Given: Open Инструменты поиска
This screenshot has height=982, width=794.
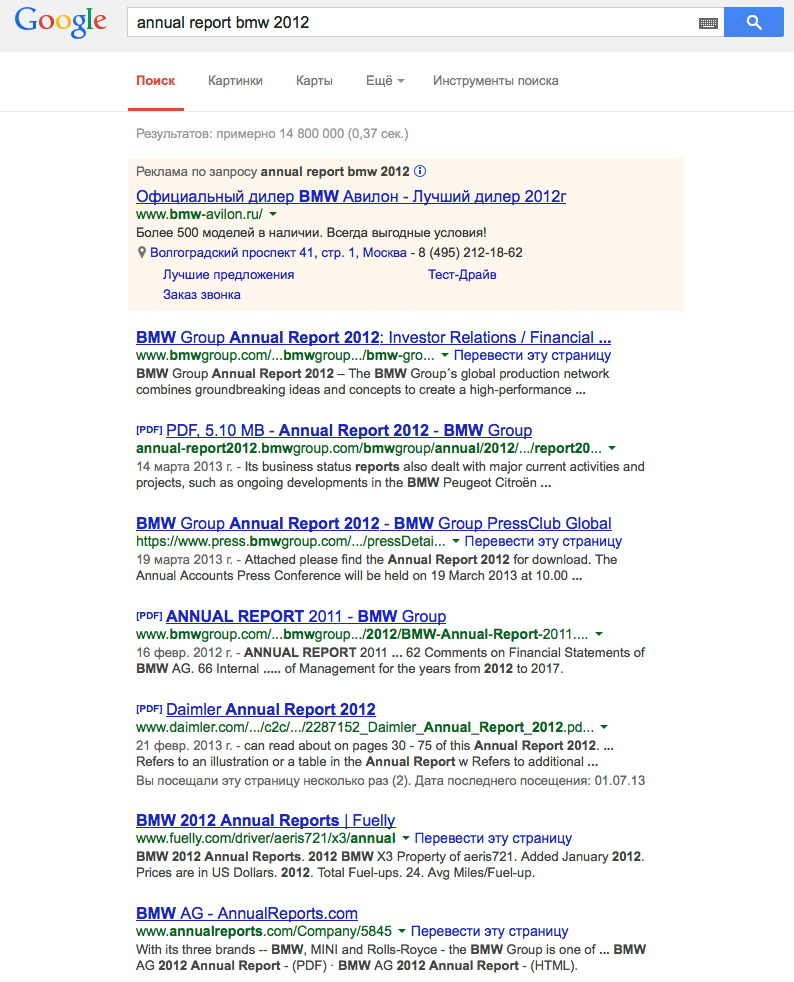Looking at the screenshot, I should [496, 81].
